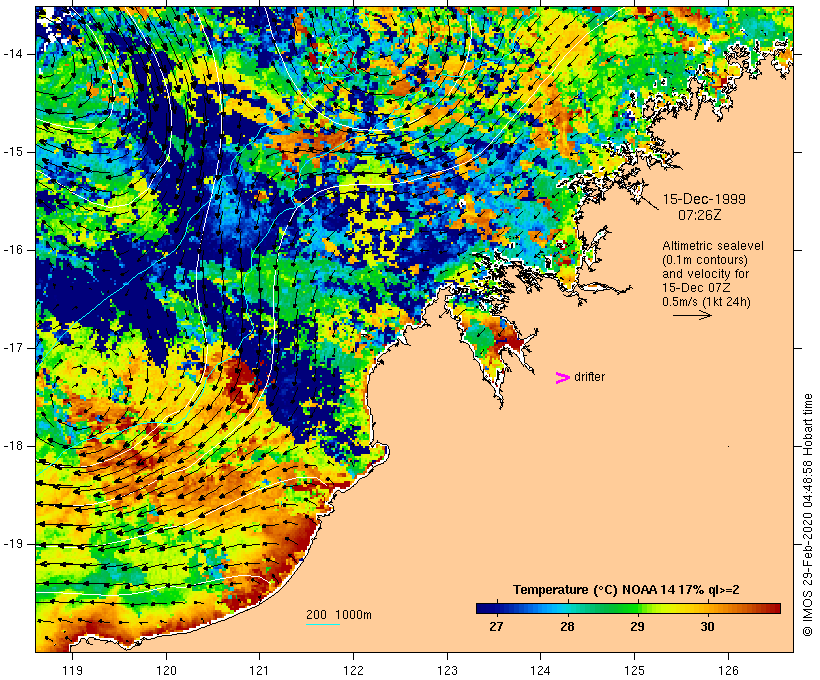Click the latitude axis label '-19'
820x680 pixels.
tap(13, 544)
